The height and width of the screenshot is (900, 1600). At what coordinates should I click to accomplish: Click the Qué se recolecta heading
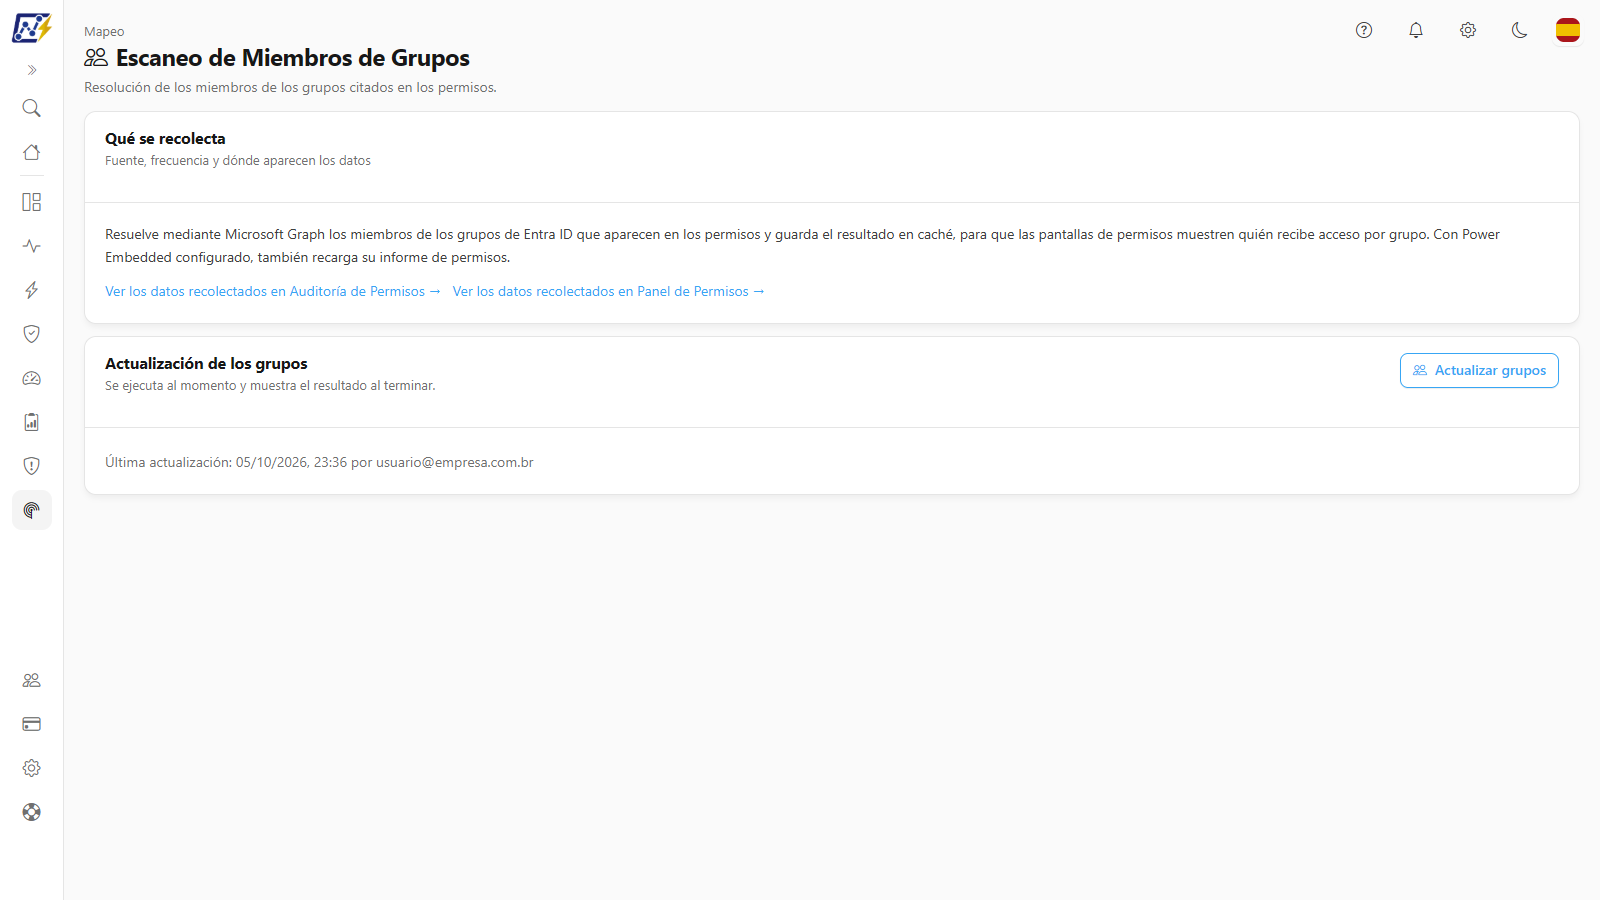165,139
